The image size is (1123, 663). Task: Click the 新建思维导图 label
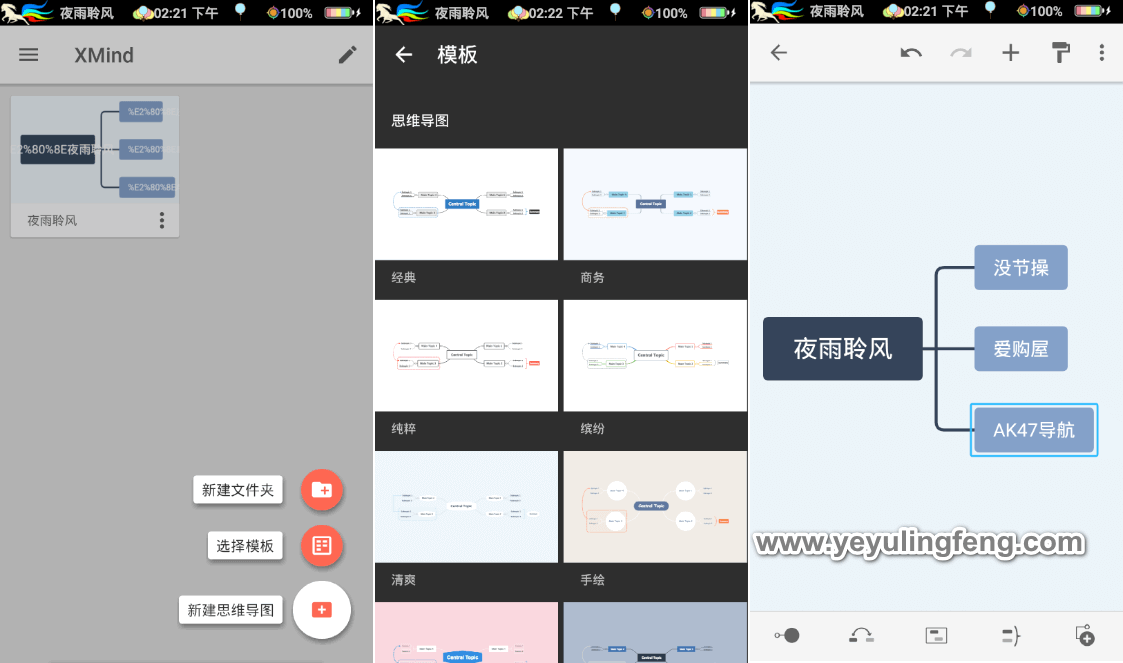[231, 610]
